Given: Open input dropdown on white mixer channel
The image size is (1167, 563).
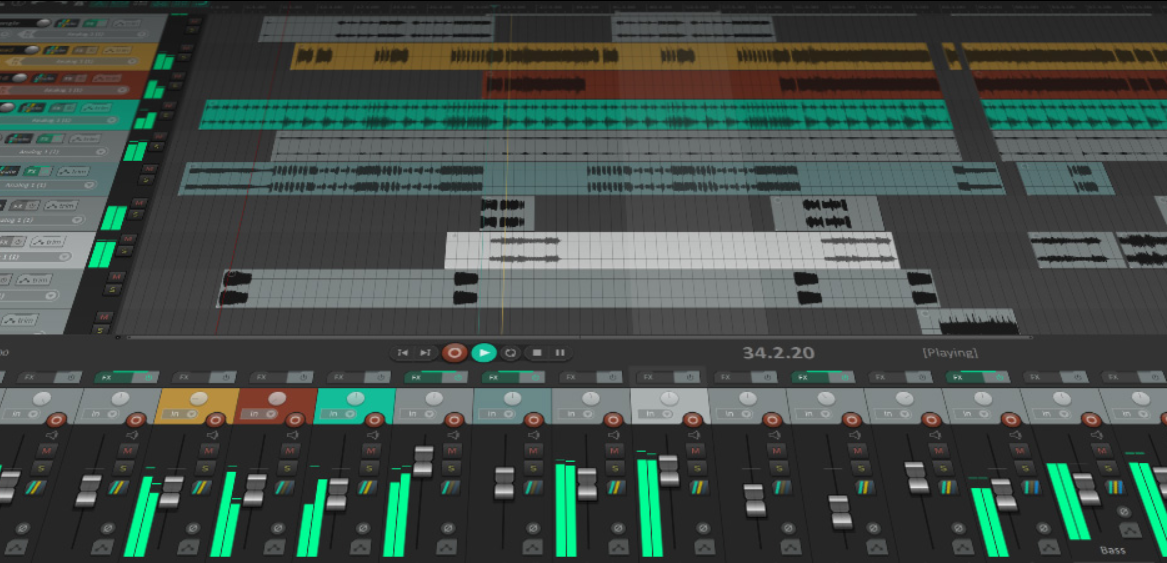Looking at the screenshot, I should [x=655, y=413].
